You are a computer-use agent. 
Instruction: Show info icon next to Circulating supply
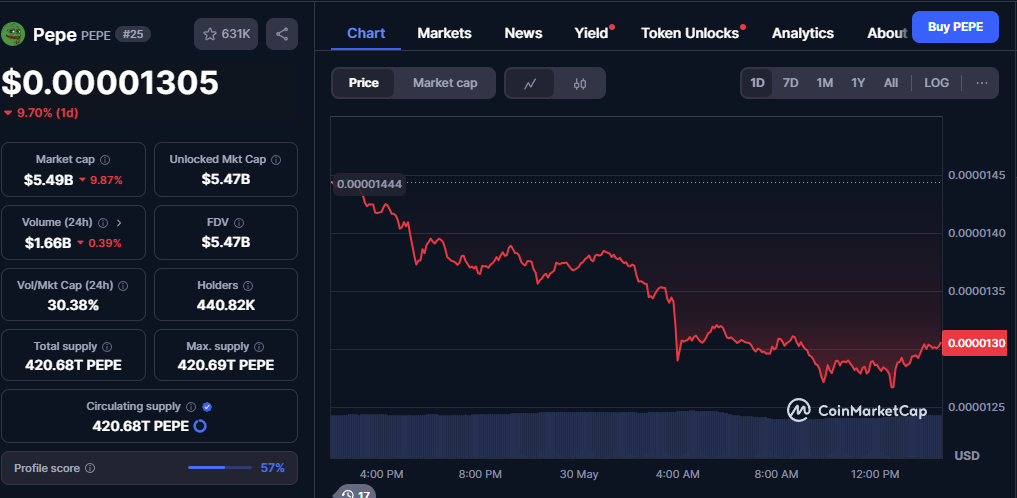[x=191, y=407]
